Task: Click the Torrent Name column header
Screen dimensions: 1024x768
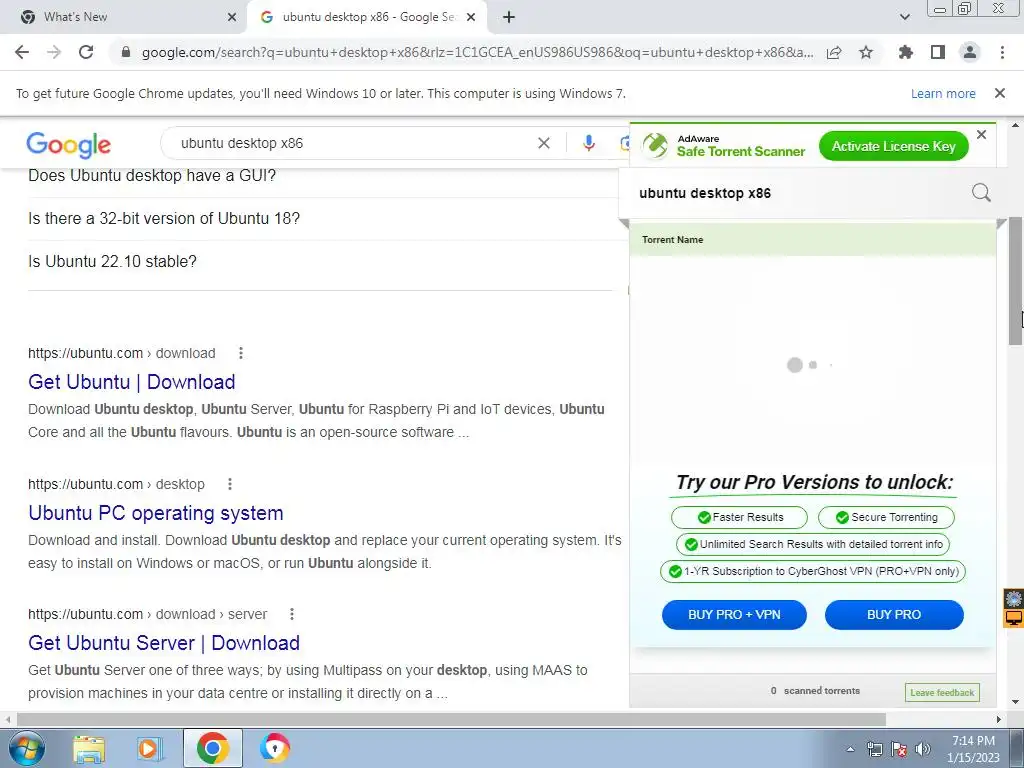Action: (673, 240)
